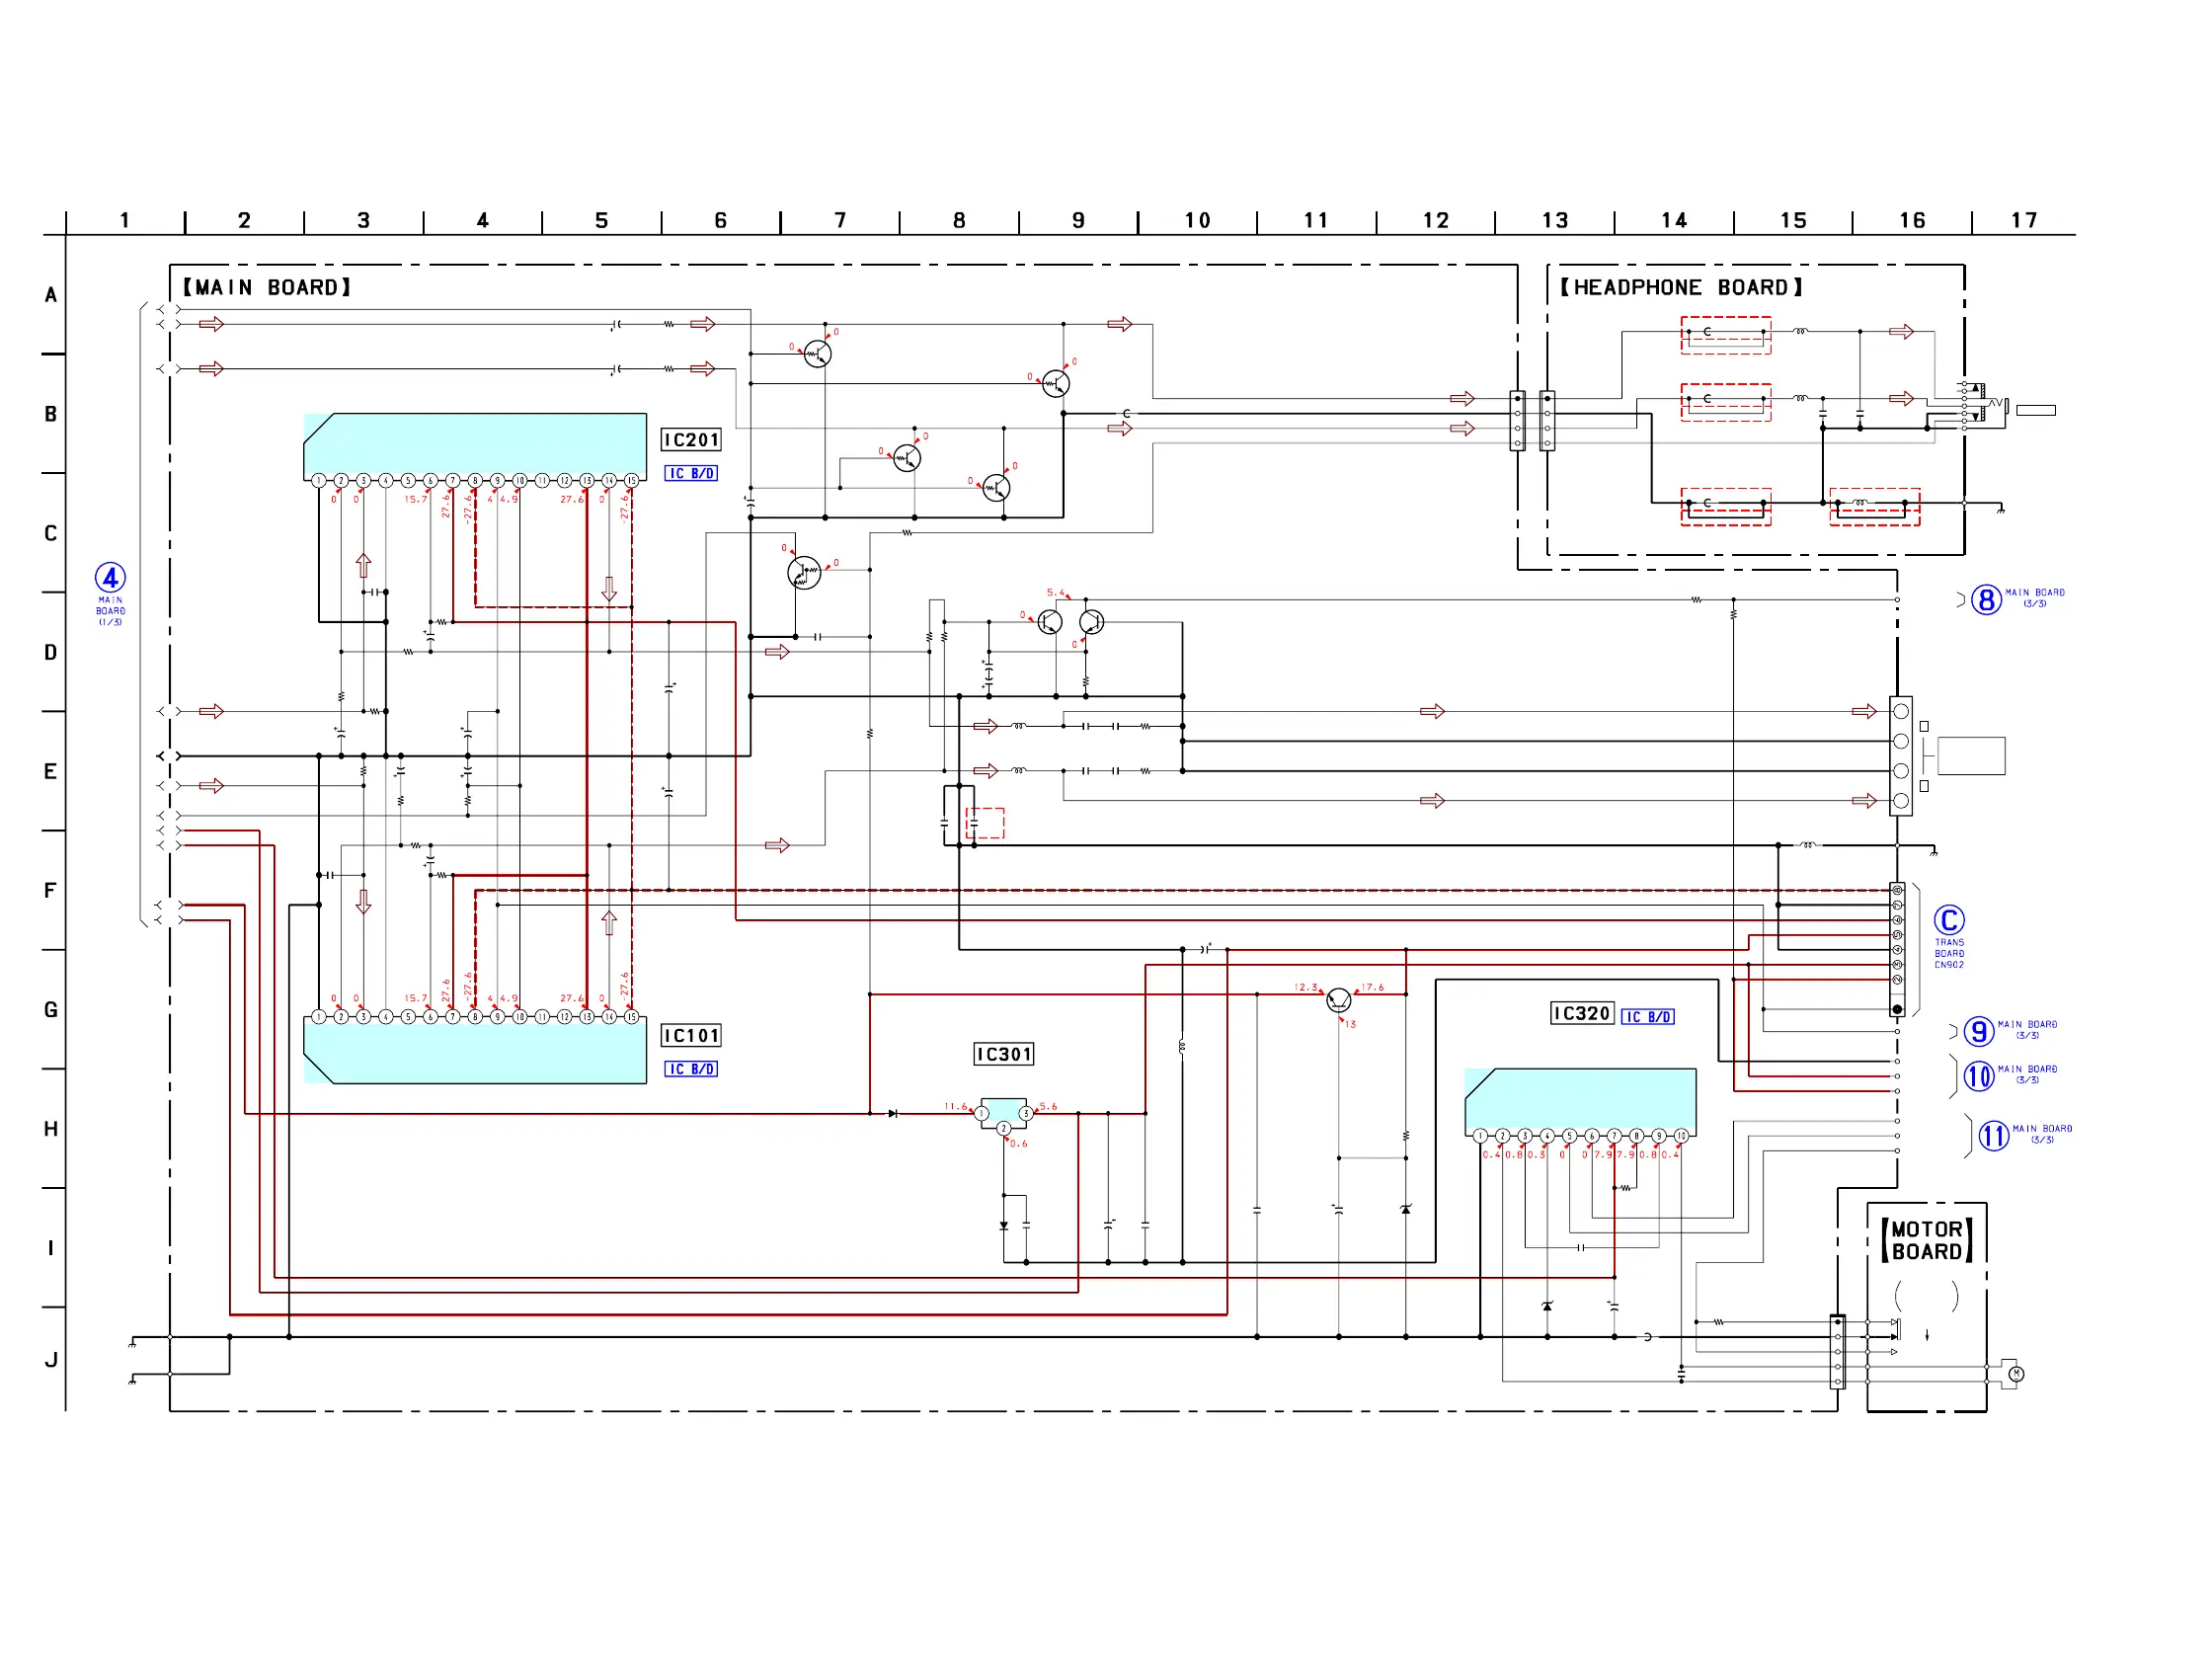Screen dimensions: 2212x1663
Task: Open the IC B/D link beside IC201
Action: (x=690, y=474)
